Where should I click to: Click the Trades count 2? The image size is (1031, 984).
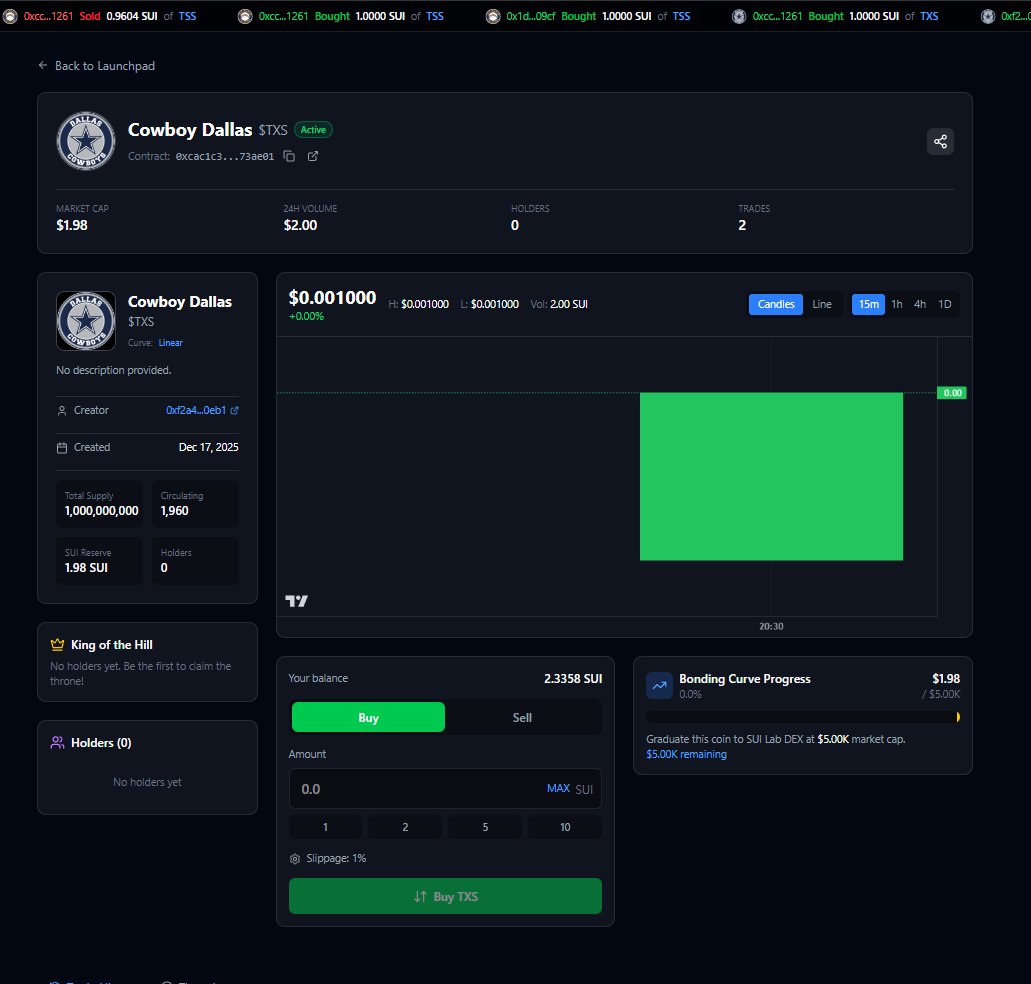coord(742,225)
